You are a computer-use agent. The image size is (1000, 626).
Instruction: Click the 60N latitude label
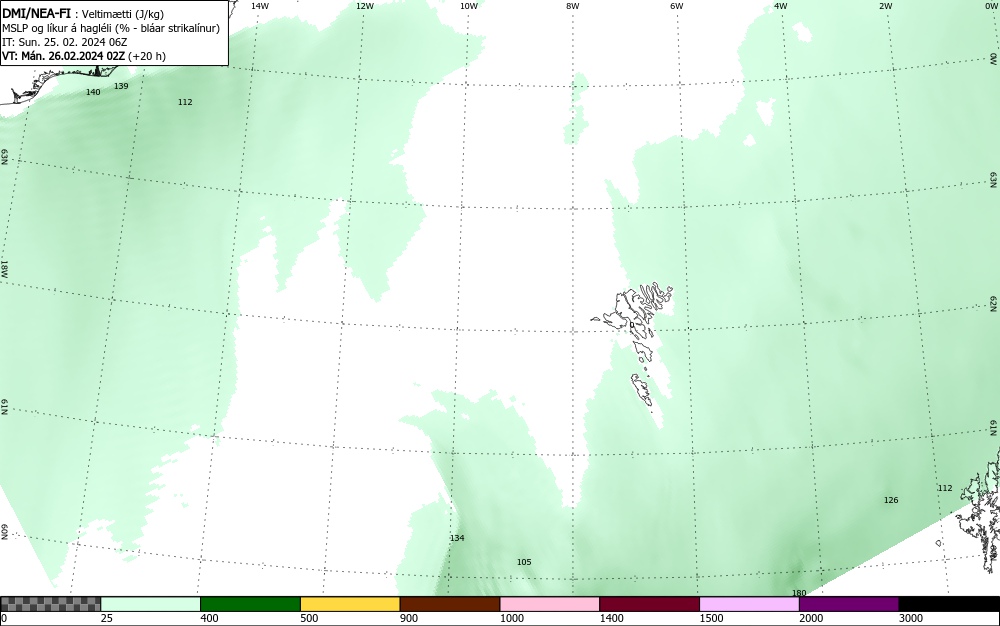click(x=4, y=532)
